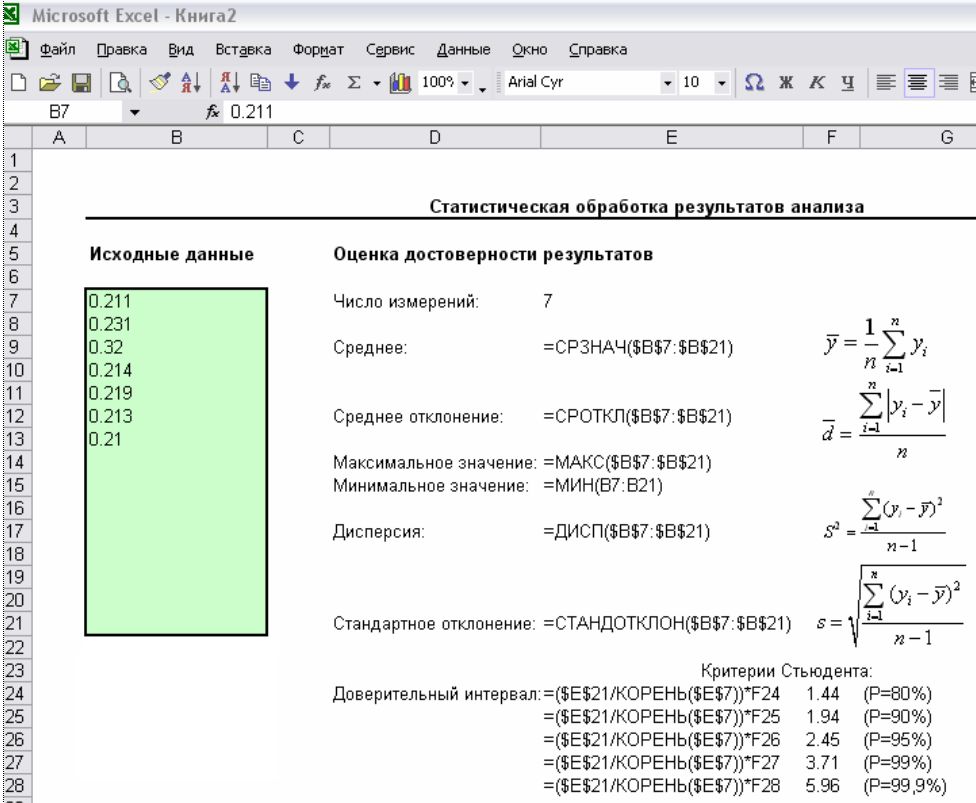This screenshot has height=803, width=976.
Task: Expand the Name Box dropdown
Action: [134, 113]
